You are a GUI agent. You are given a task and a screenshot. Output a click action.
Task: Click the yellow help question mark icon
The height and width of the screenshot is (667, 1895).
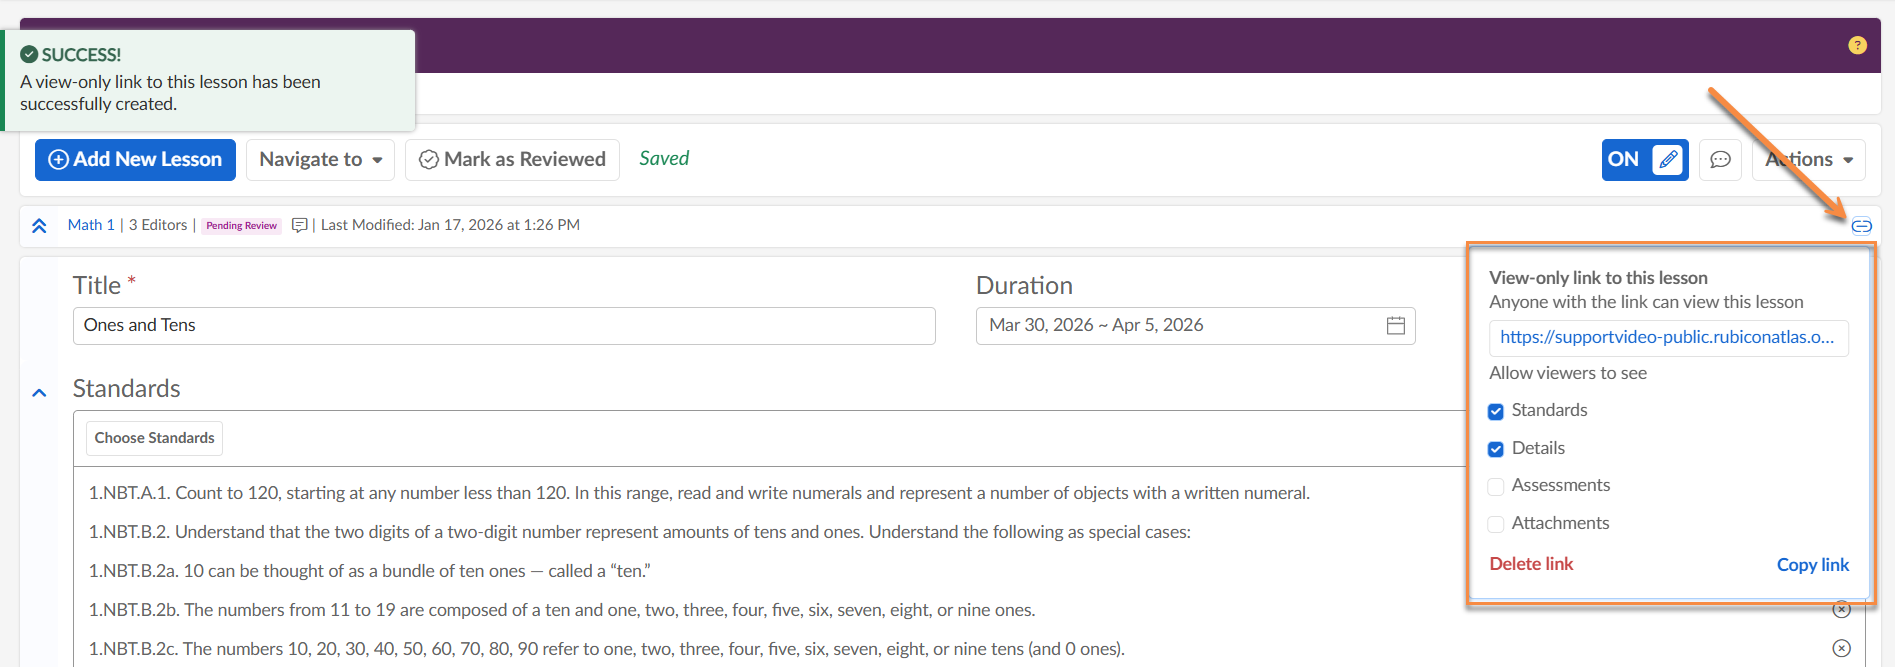click(1857, 45)
